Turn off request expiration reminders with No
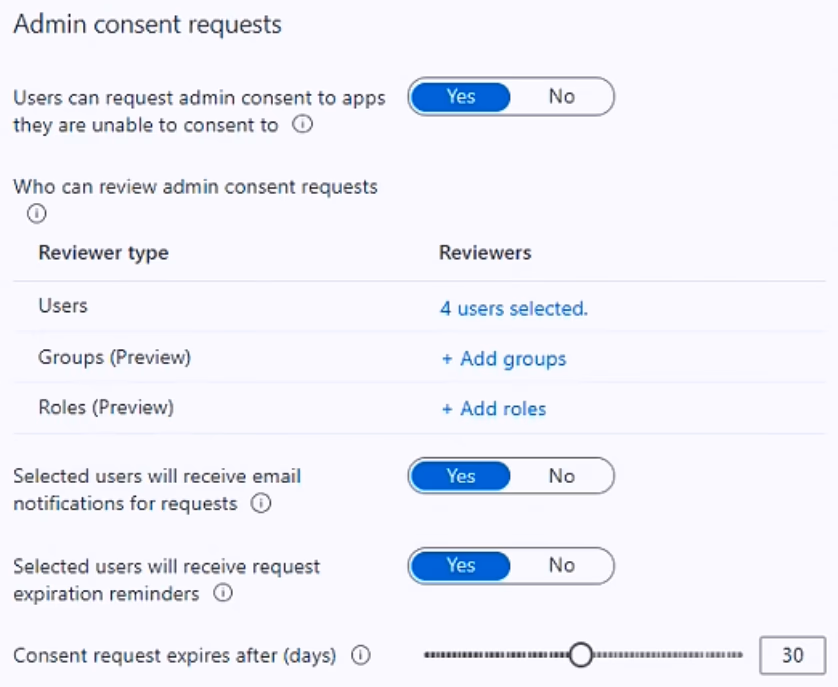 pos(562,565)
